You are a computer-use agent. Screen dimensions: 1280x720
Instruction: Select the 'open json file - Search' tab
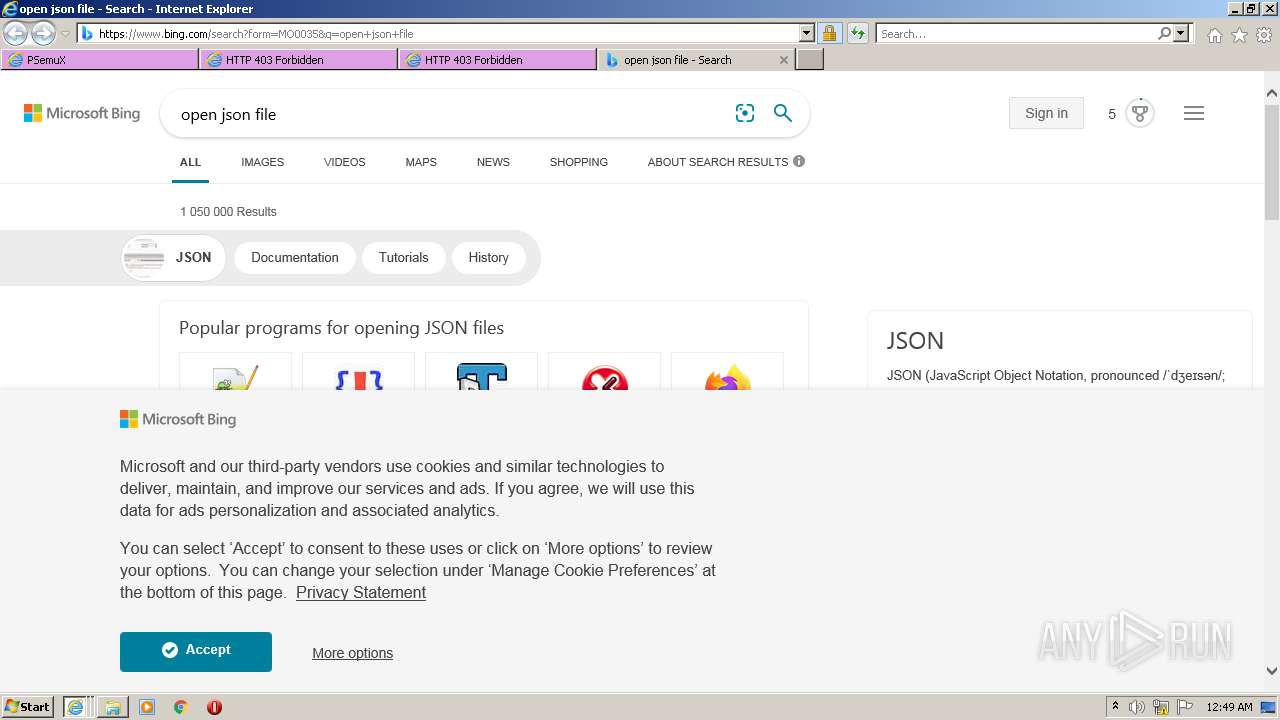click(687, 60)
